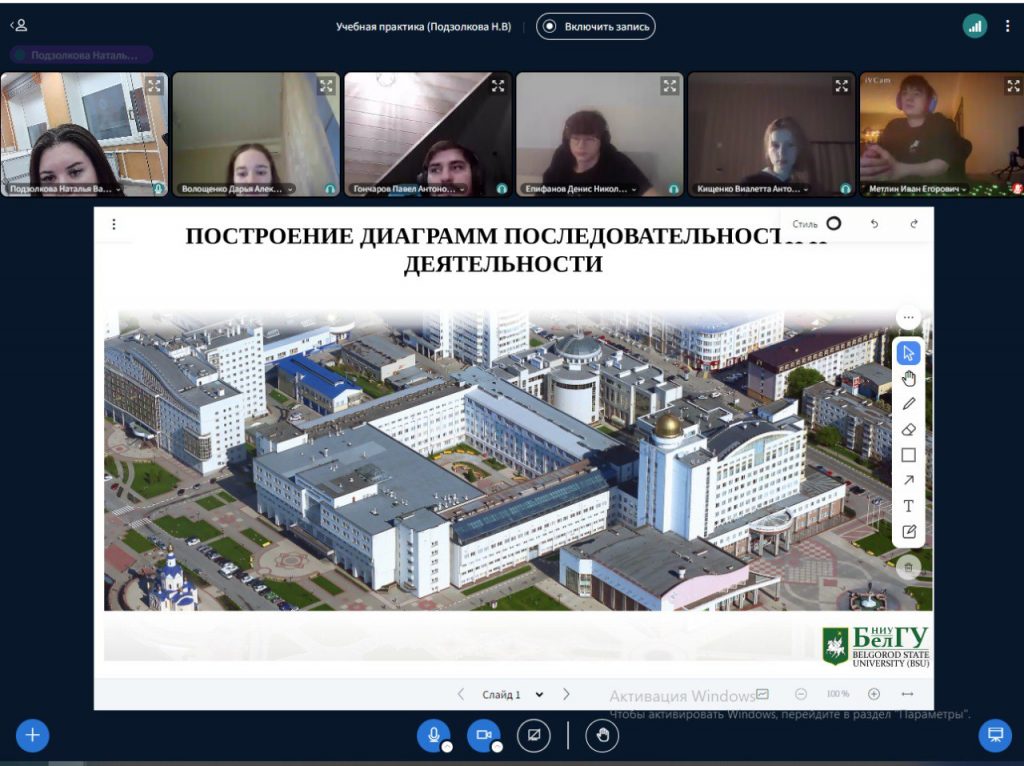Select the pencil draw tool
Viewport: 1024px width, 766px height.
[x=908, y=404]
